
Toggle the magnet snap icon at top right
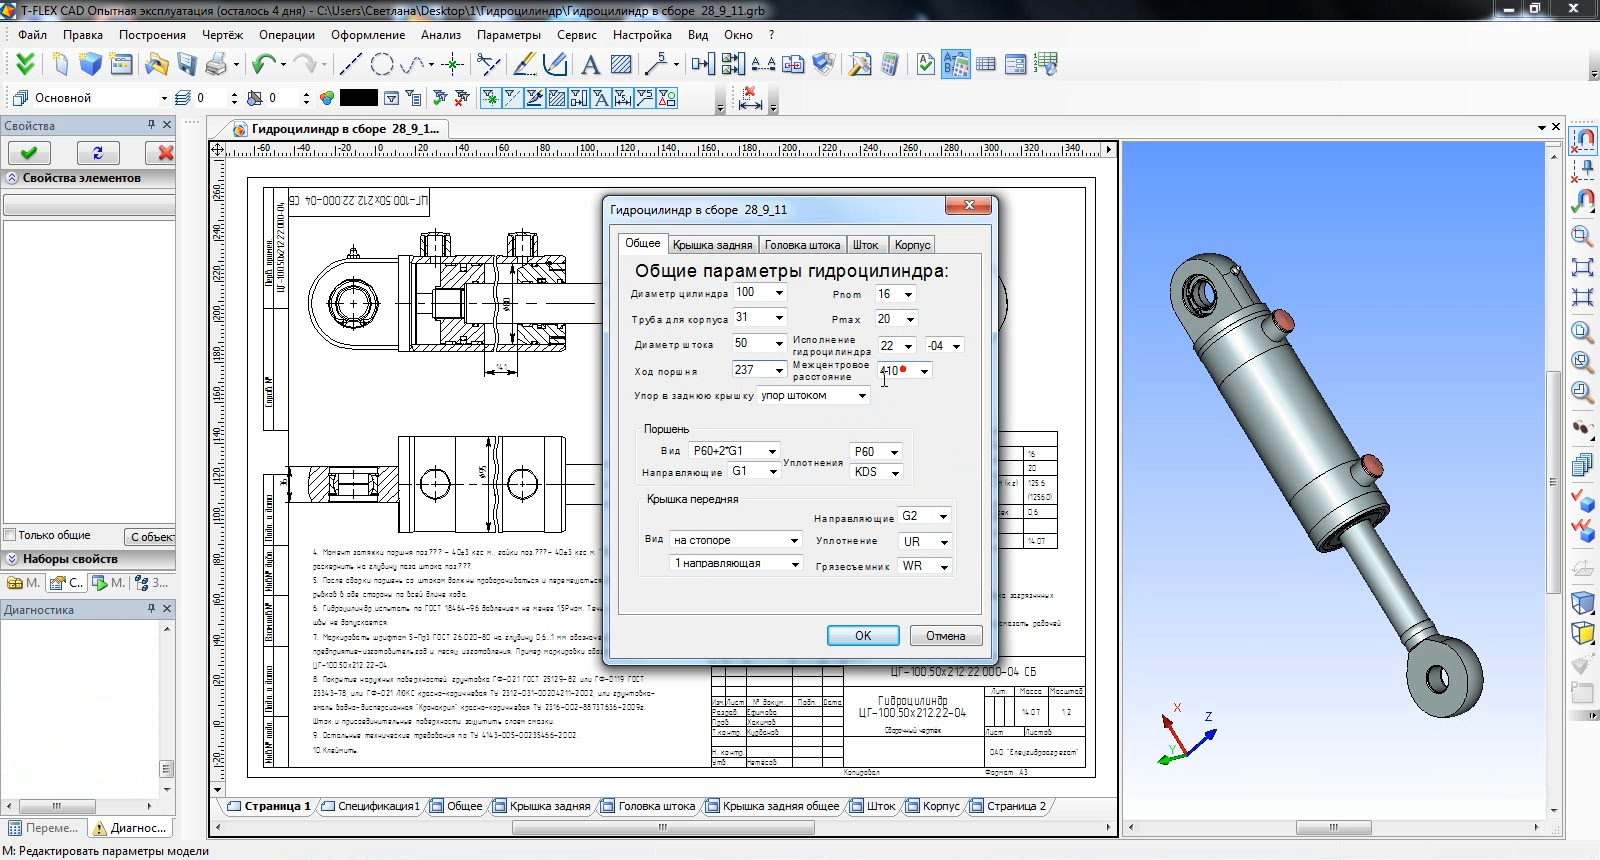pos(1582,139)
